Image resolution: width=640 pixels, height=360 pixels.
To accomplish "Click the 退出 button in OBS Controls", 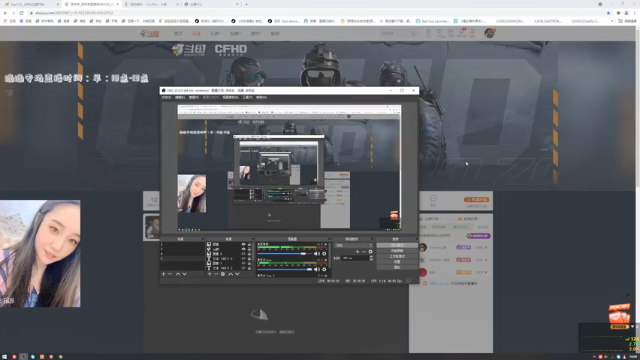I will click(397, 267).
